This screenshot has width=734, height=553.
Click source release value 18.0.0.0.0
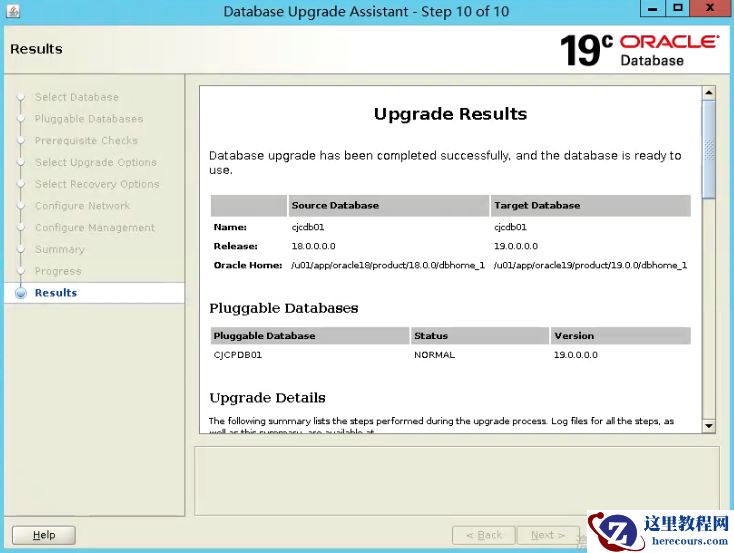(313, 246)
